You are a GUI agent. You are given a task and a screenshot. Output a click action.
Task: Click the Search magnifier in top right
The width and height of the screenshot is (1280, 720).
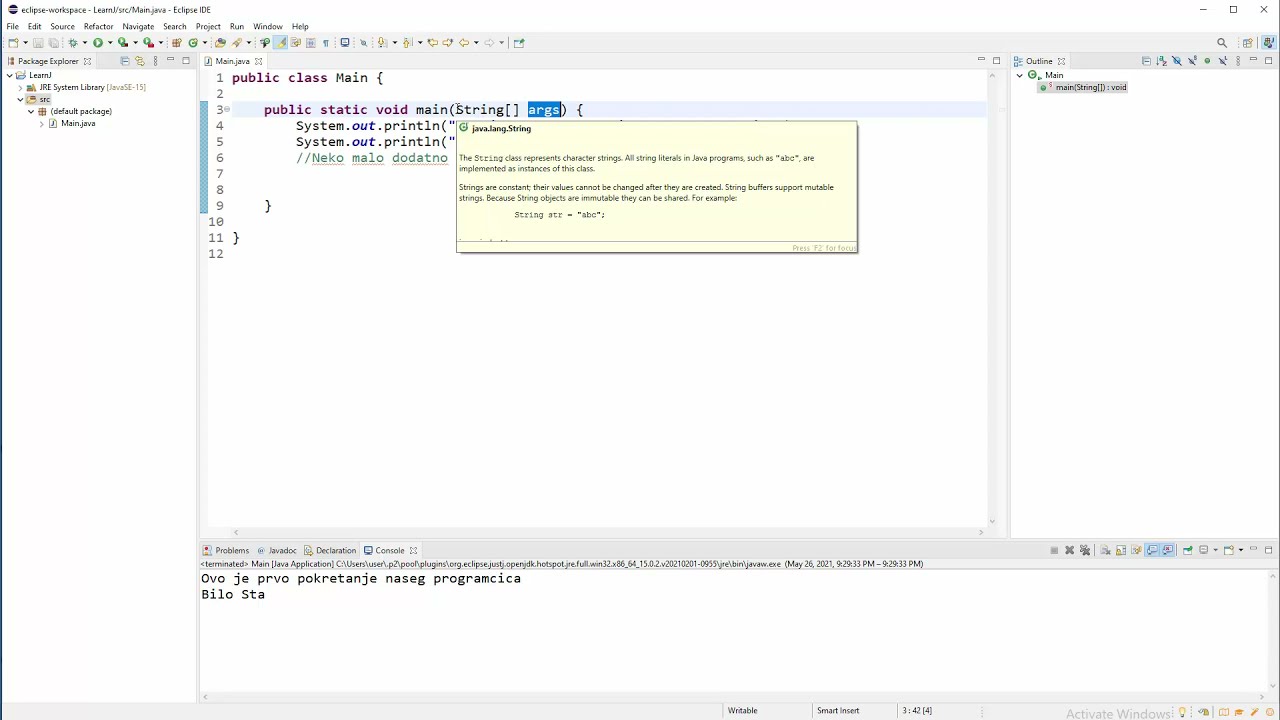[1221, 42]
